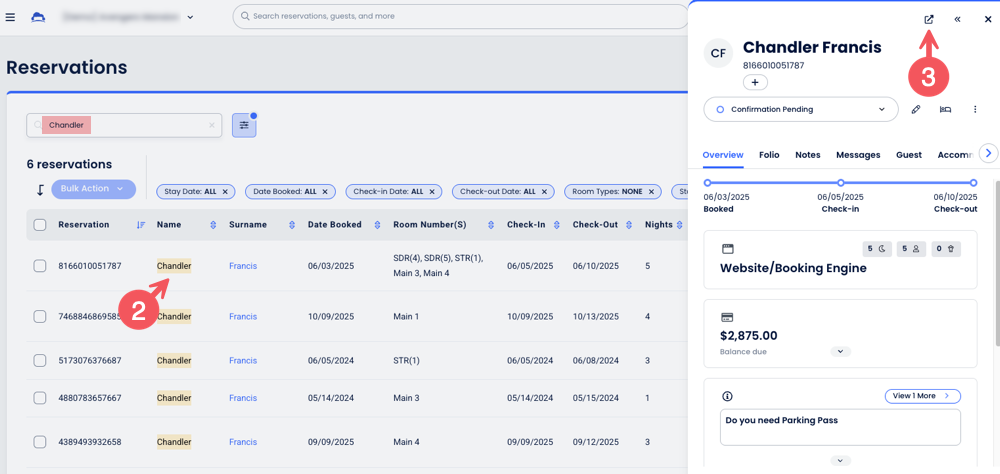Click the bed room assignment icon
Screen dimensions: 1000x474
945,110
